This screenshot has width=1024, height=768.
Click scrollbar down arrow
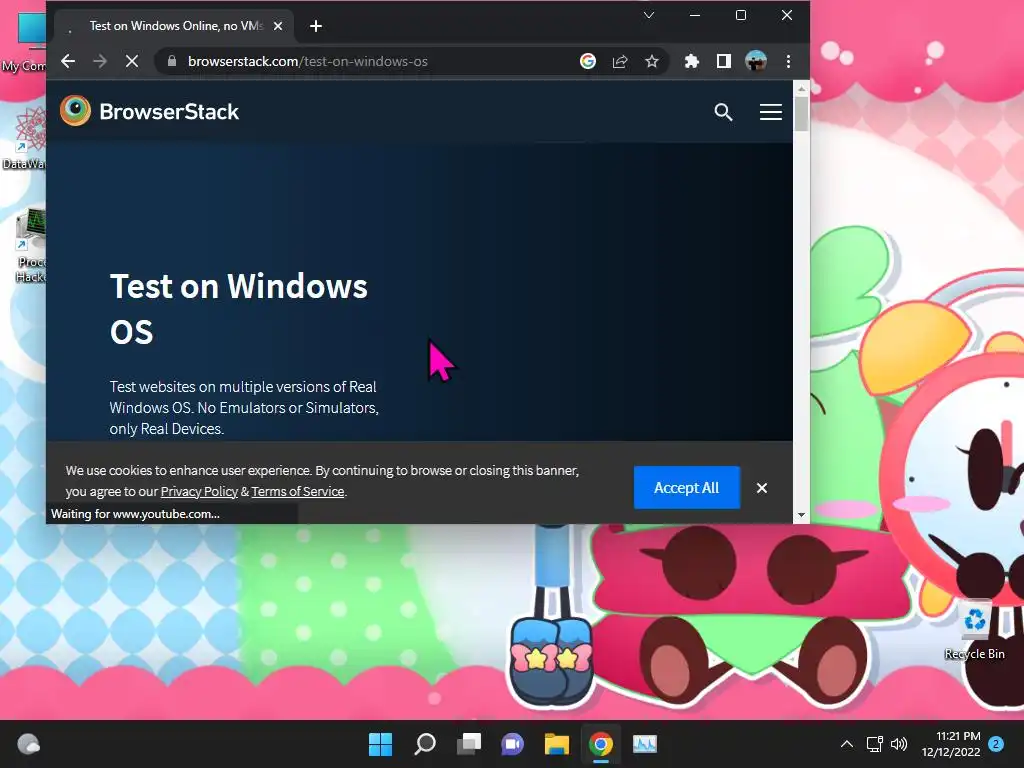click(801, 515)
